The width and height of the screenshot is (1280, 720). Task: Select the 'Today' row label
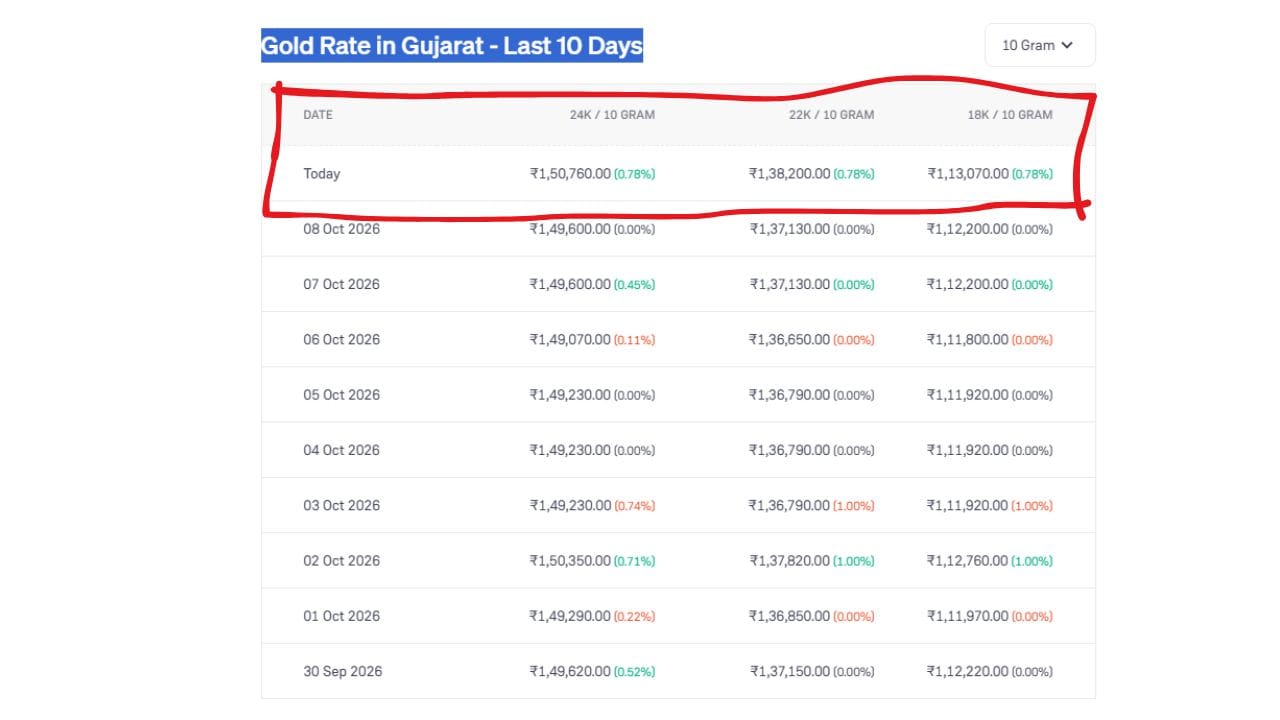[x=322, y=174]
